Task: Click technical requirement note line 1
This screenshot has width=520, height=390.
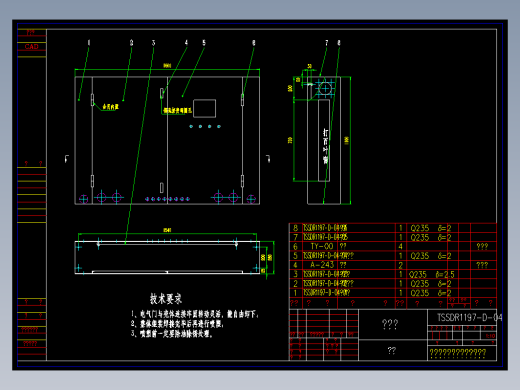Action: [195, 314]
